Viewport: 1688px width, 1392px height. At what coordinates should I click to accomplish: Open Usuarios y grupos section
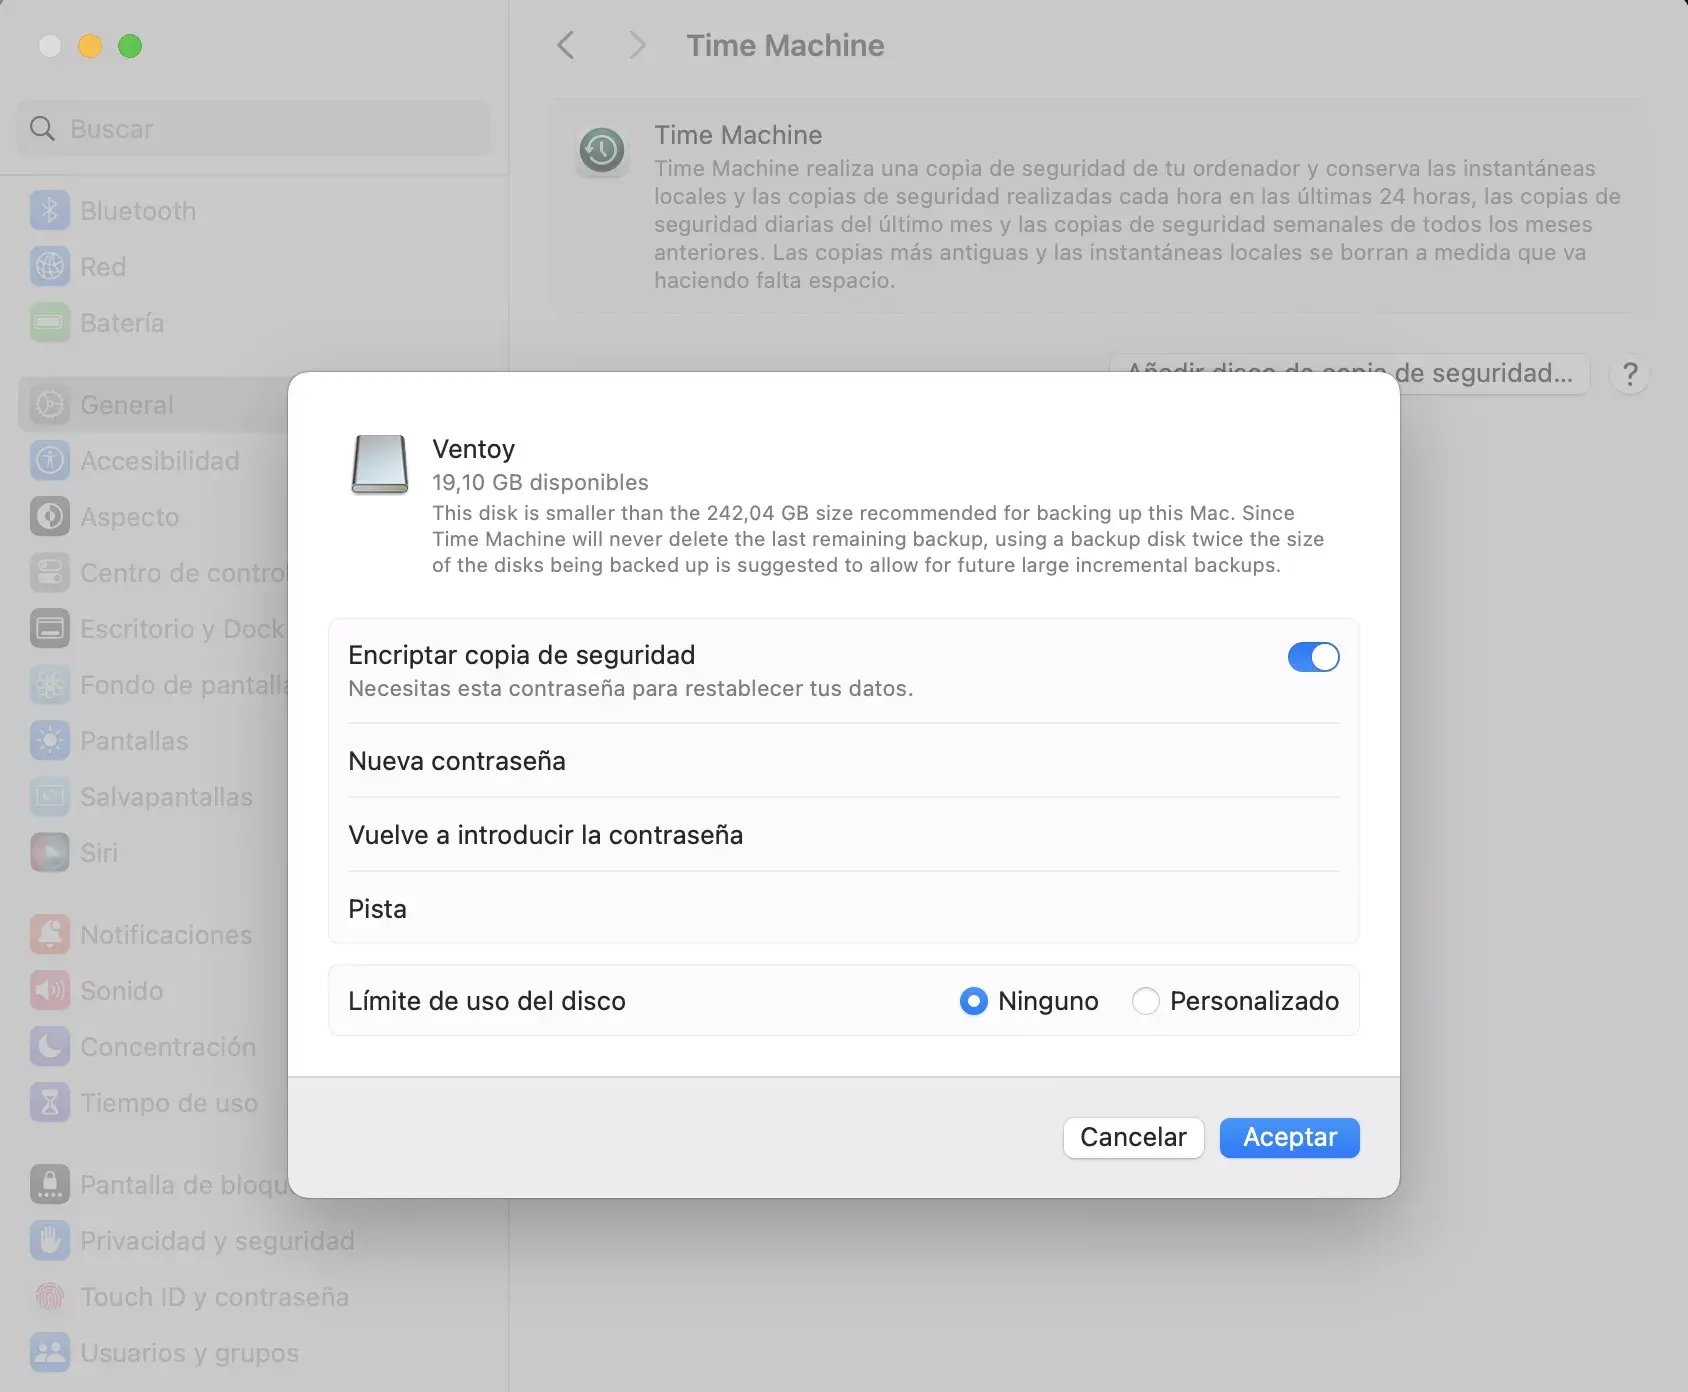pos(189,1353)
